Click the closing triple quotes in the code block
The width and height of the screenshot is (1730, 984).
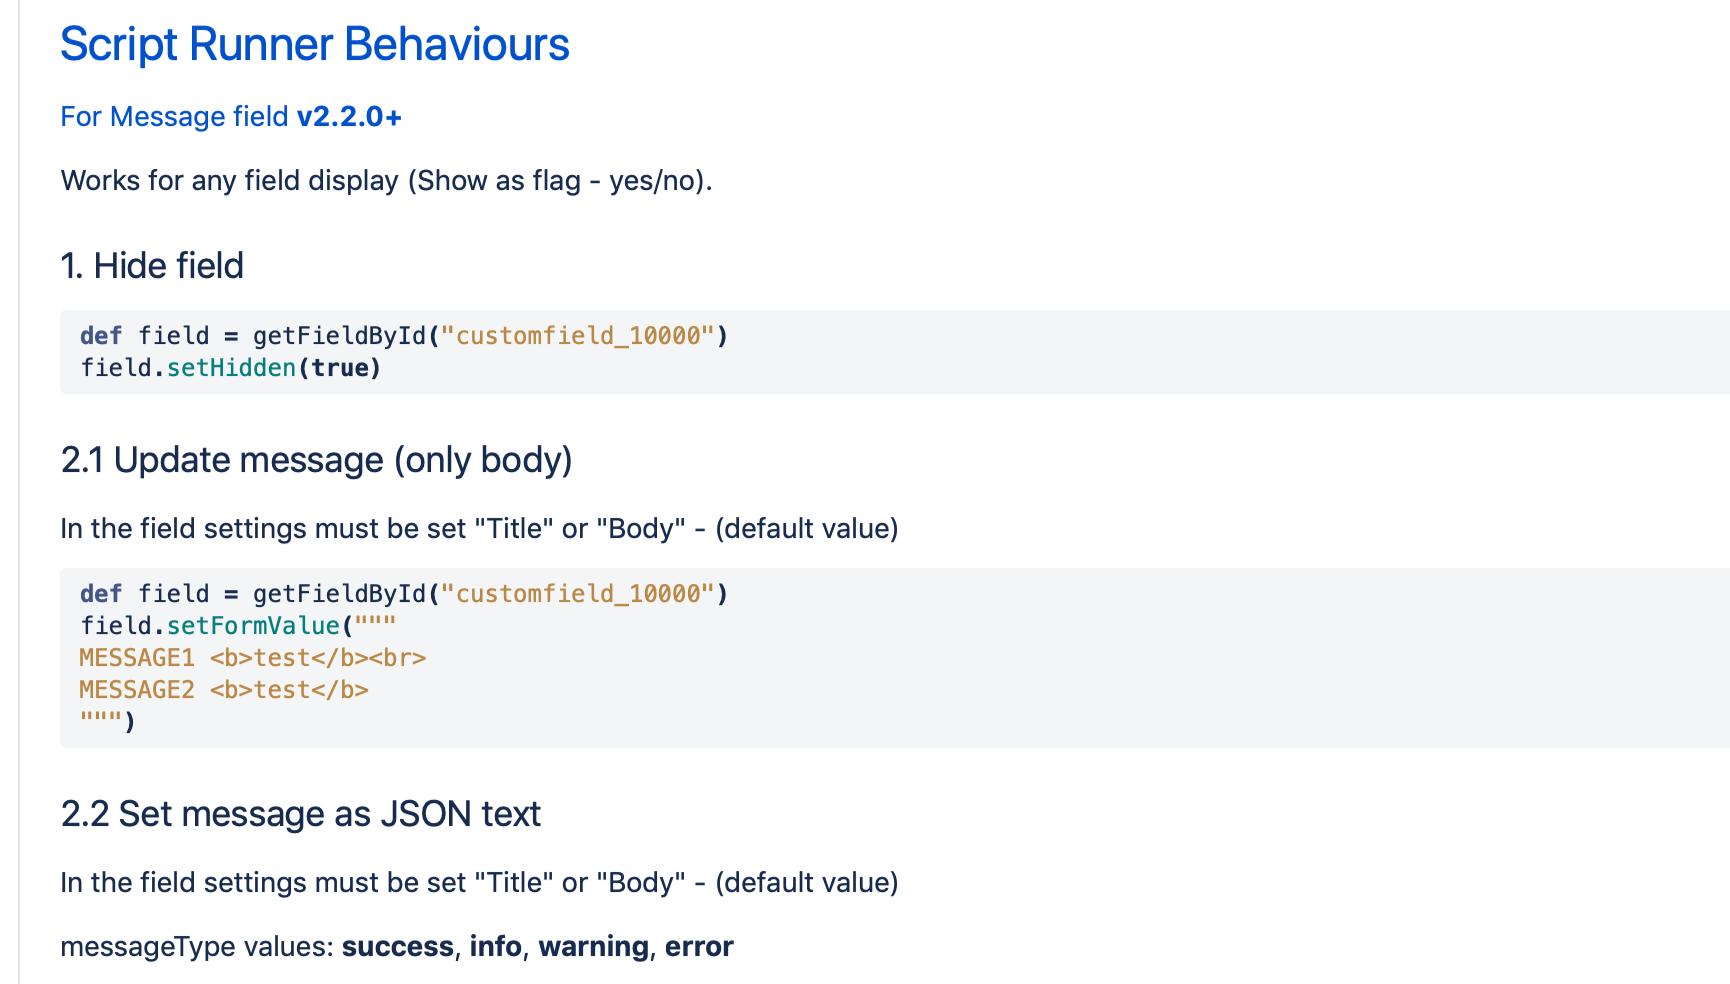point(101,720)
